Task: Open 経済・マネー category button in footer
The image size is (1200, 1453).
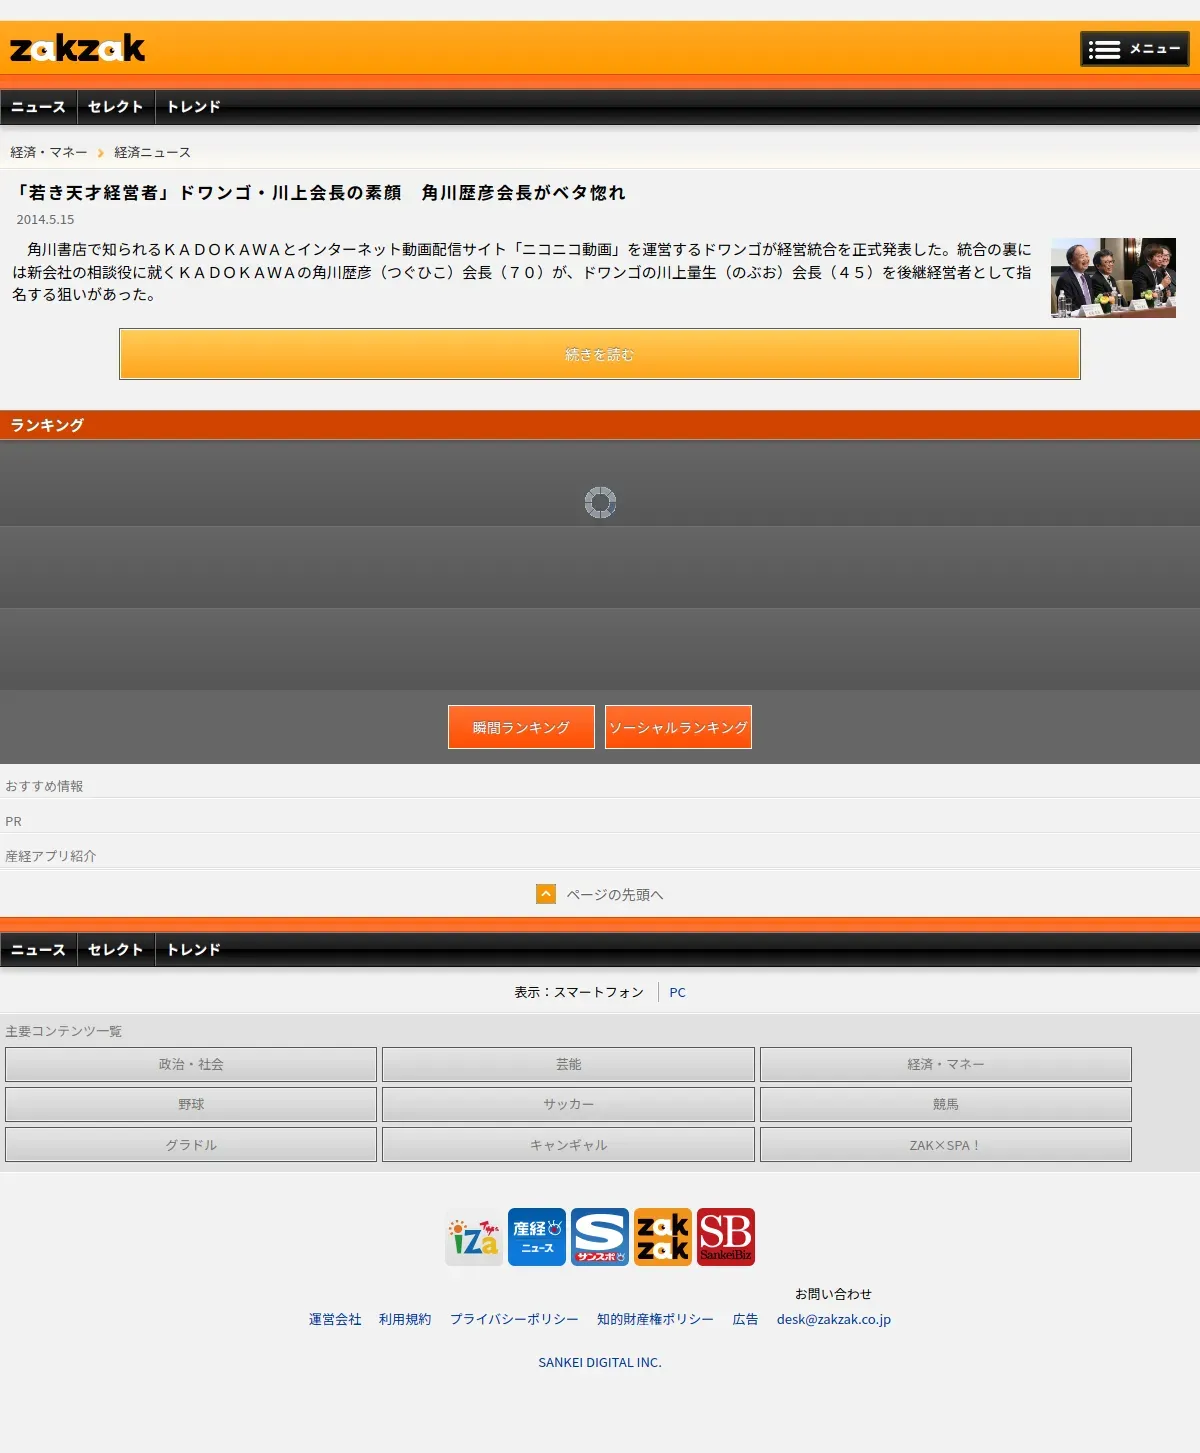Action: coord(946,1064)
